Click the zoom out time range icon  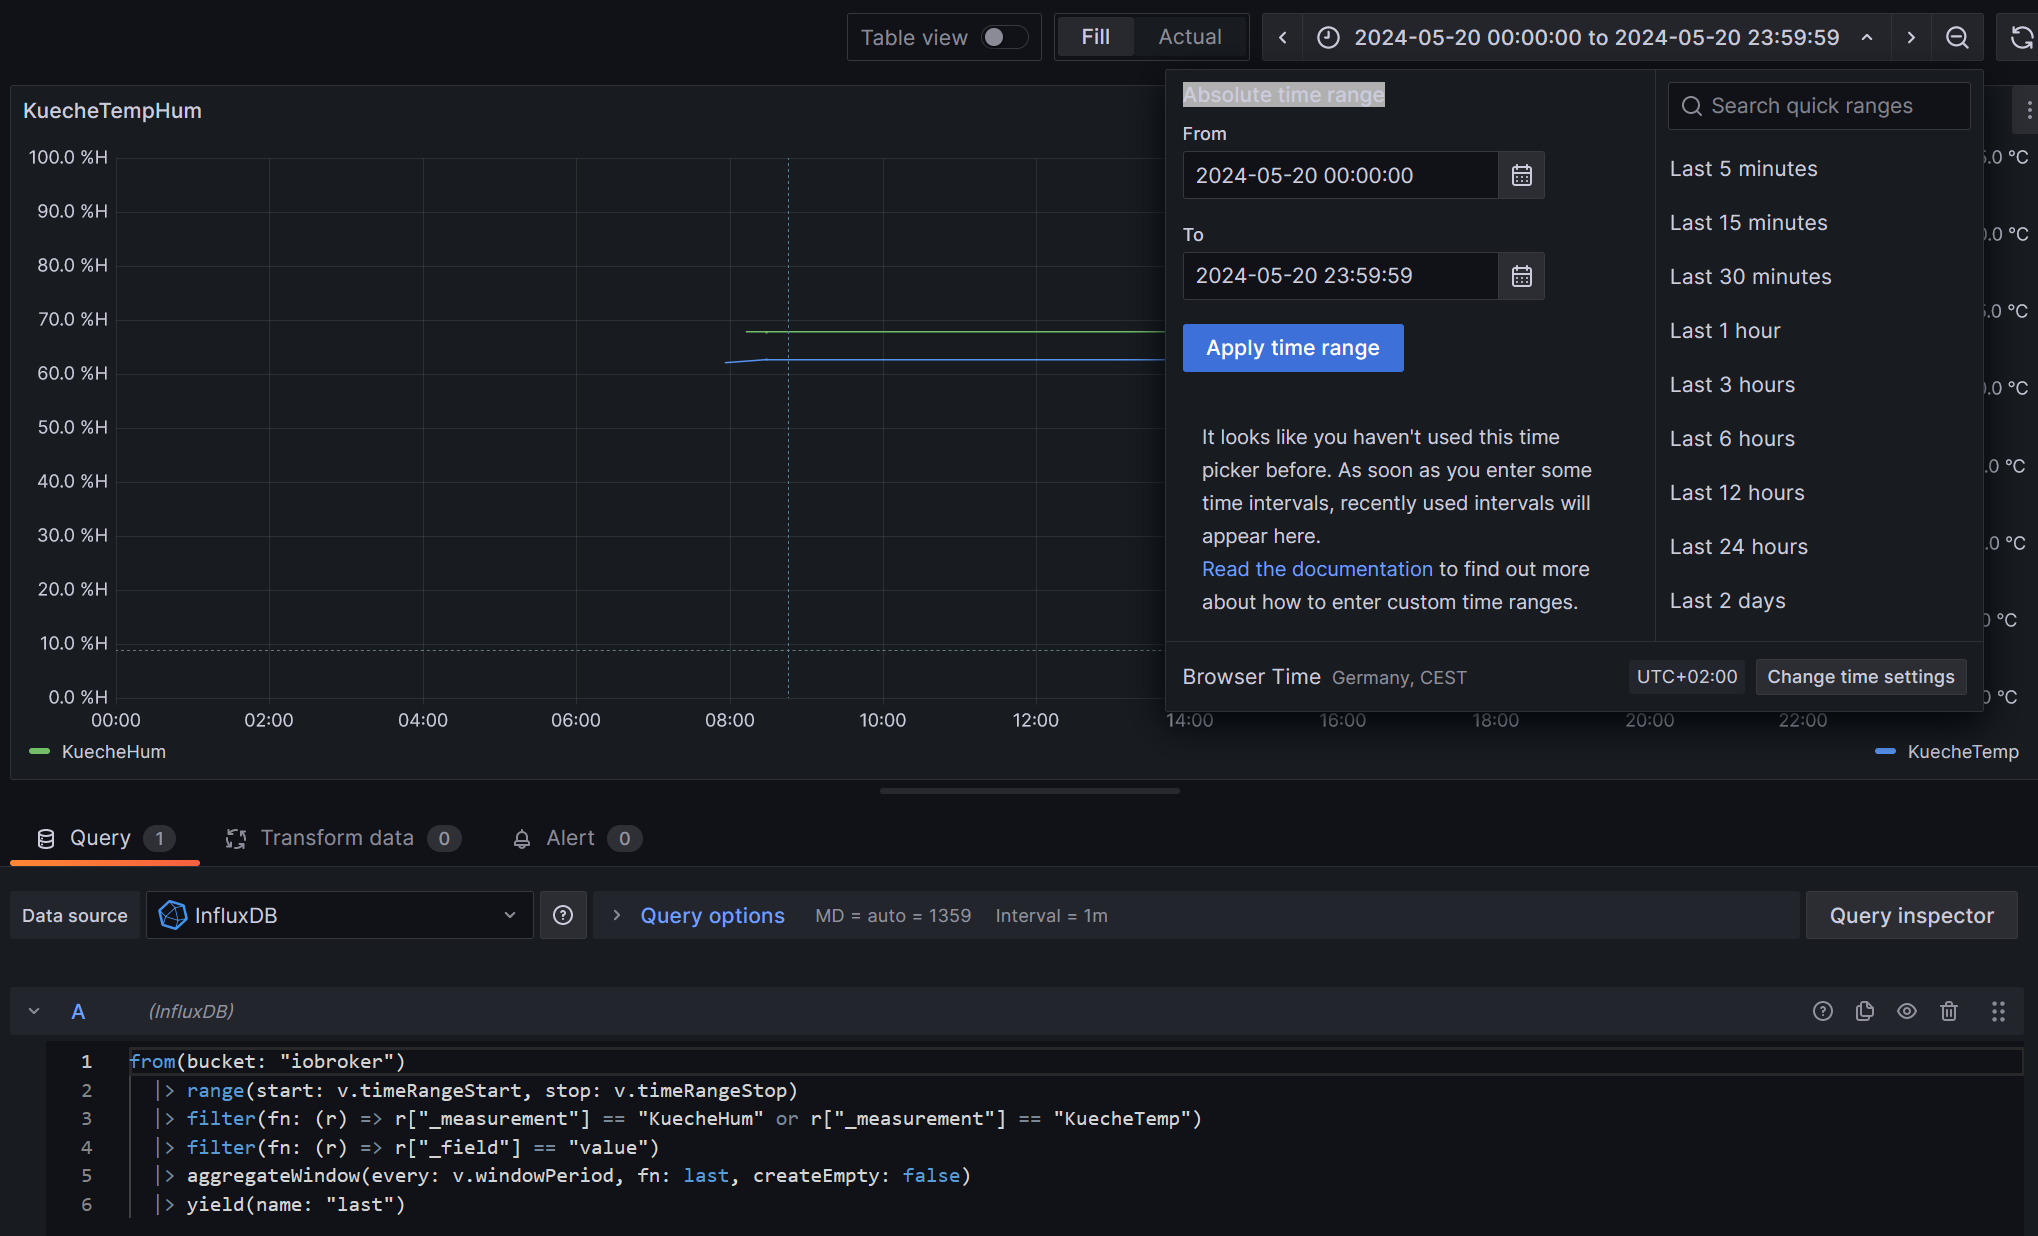coord(1956,38)
